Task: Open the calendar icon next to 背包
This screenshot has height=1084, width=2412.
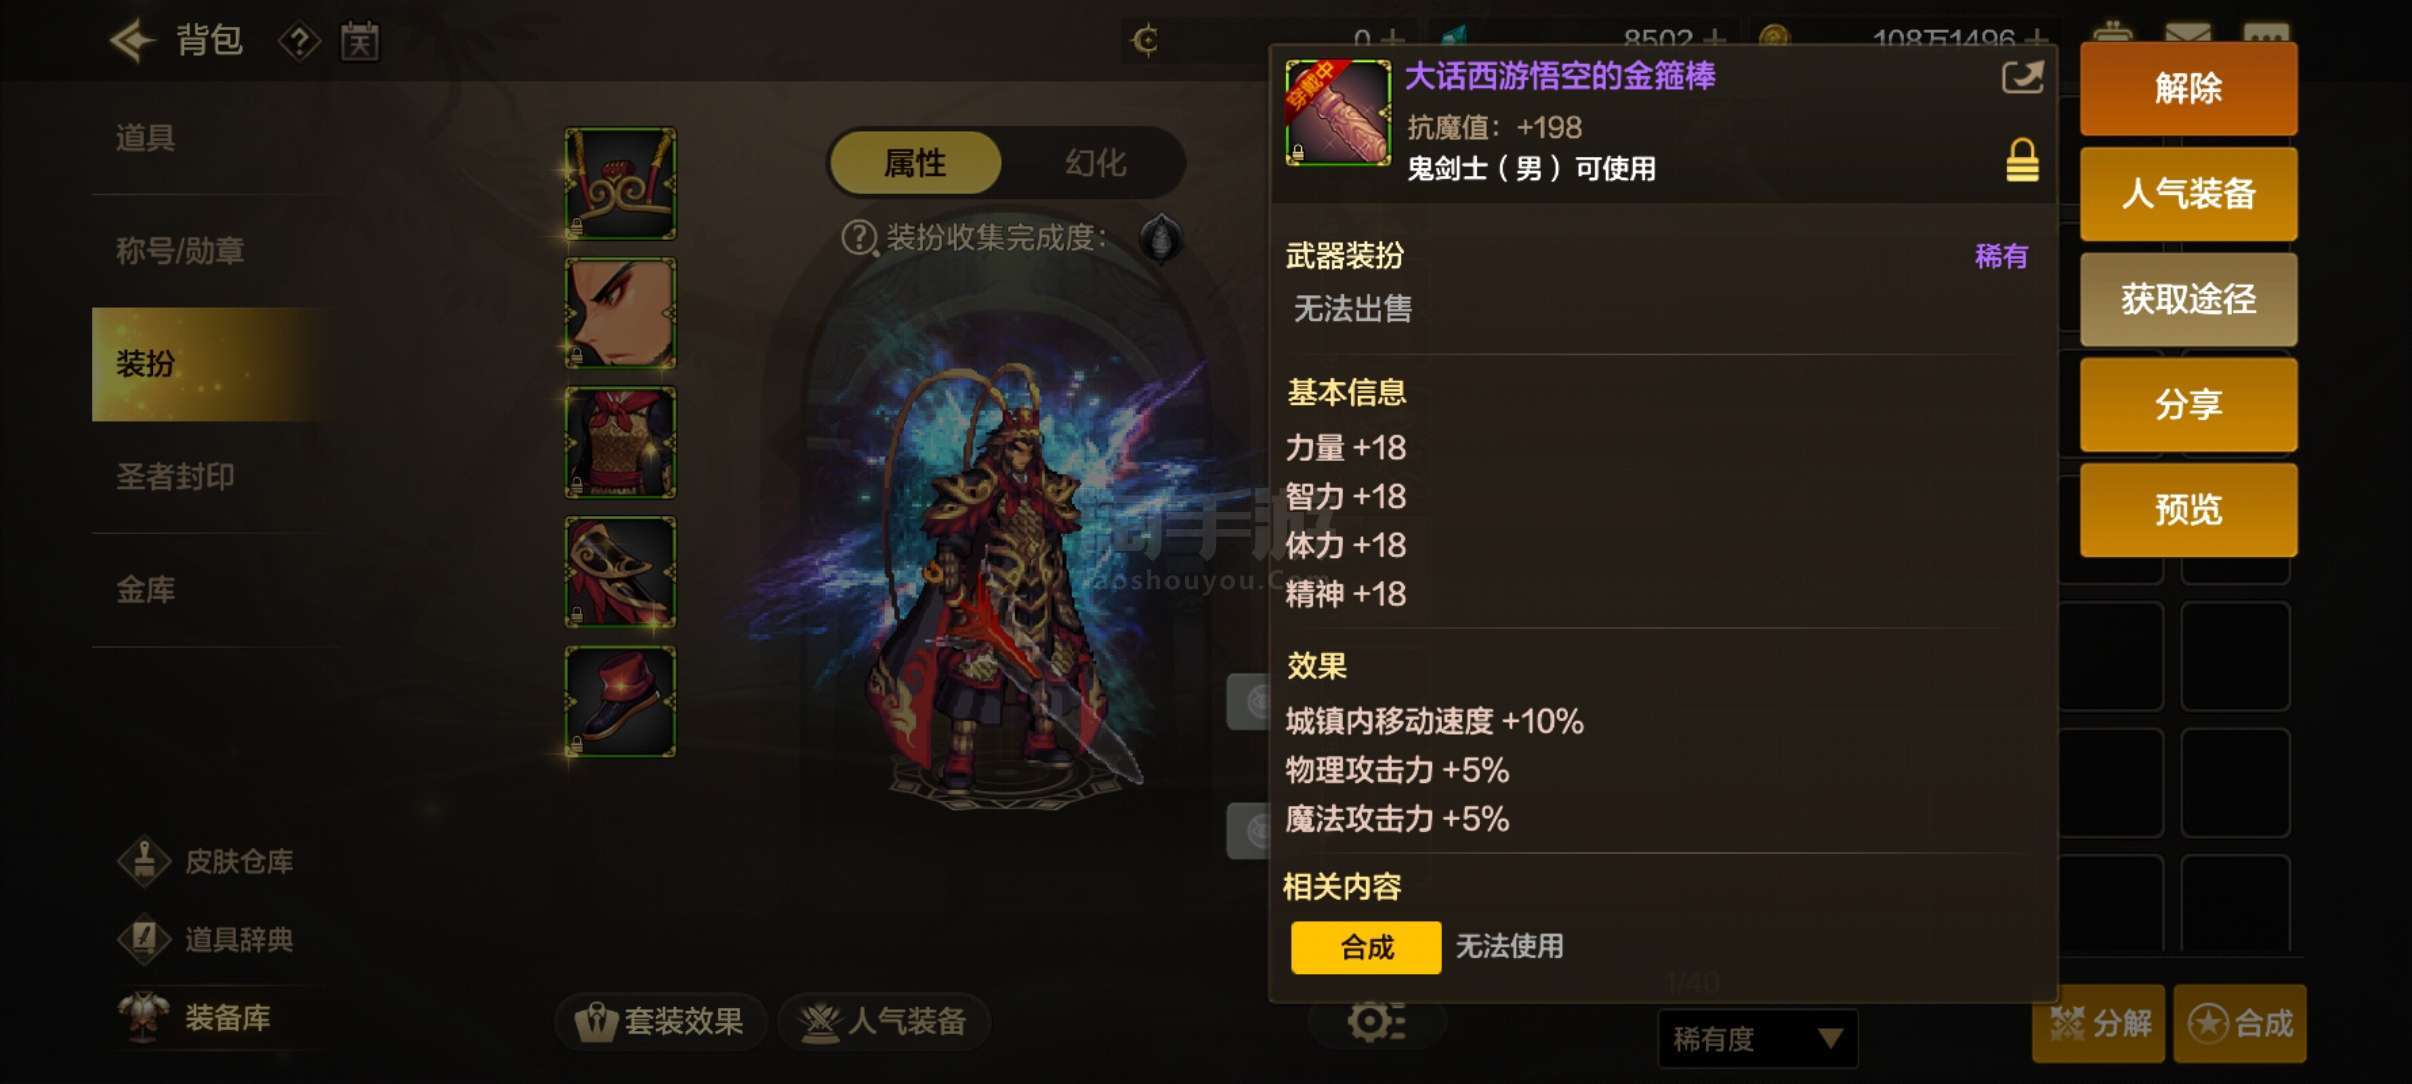Action: tap(360, 41)
